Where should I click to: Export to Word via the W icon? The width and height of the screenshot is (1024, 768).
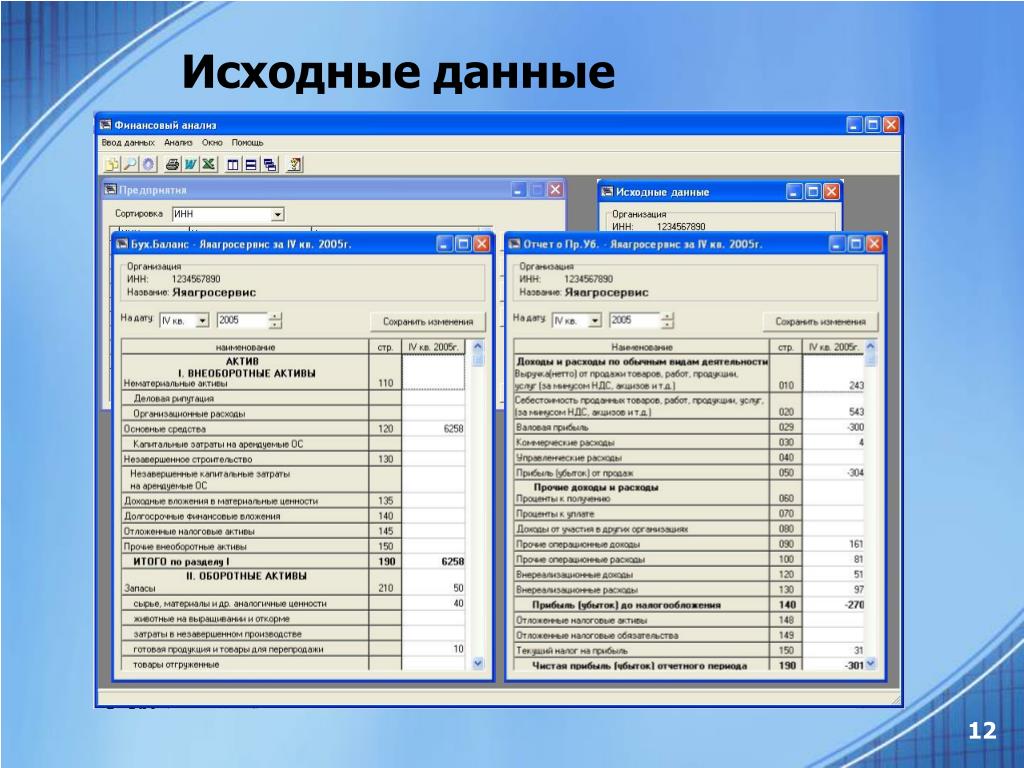[x=190, y=165]
